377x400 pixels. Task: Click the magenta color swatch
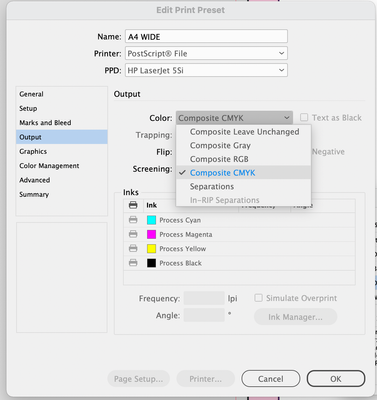[151, 234]
